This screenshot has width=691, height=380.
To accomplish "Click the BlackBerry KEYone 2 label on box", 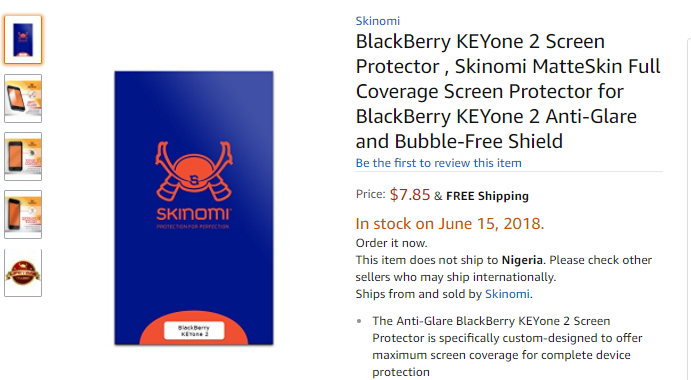I will 194,331.
